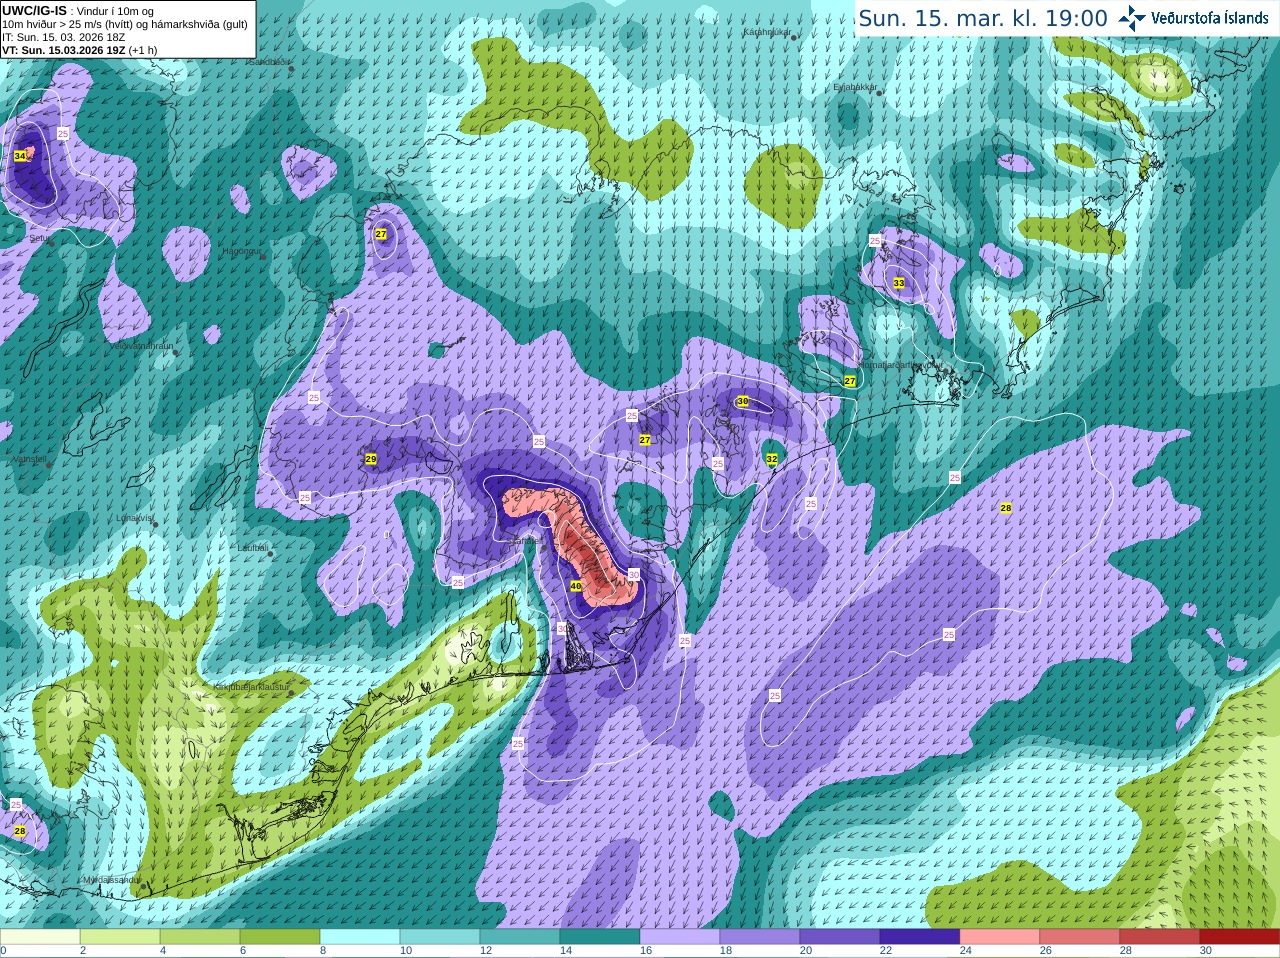The height and width of the screenshot is (958, 1280).
Task: Select the lavender 16–18 m/s scale swatch
Action: point(680,937)
